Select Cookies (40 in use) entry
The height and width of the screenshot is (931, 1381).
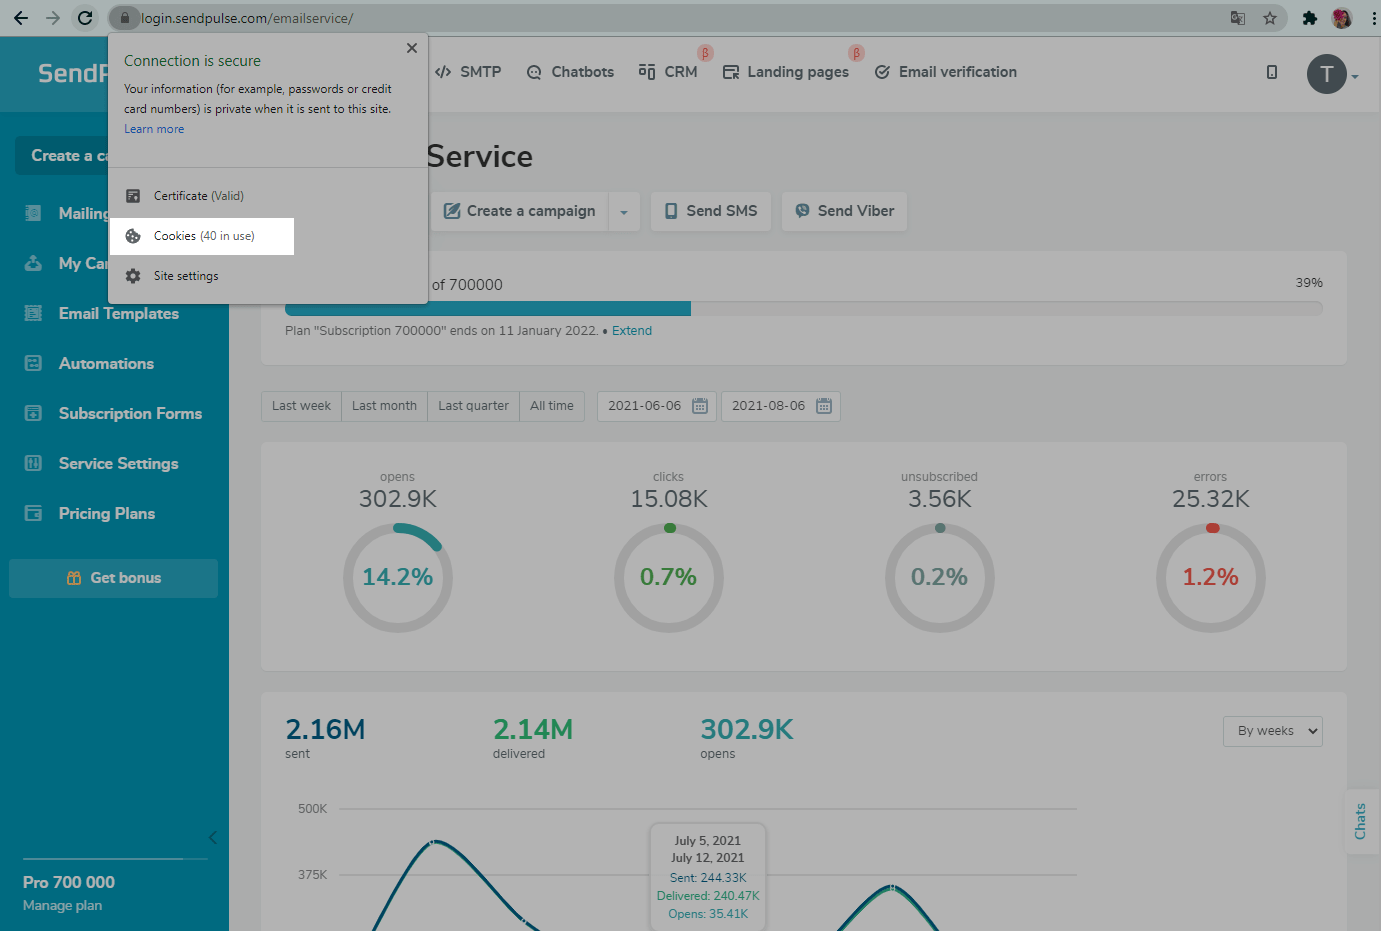(x=203, y=236)
